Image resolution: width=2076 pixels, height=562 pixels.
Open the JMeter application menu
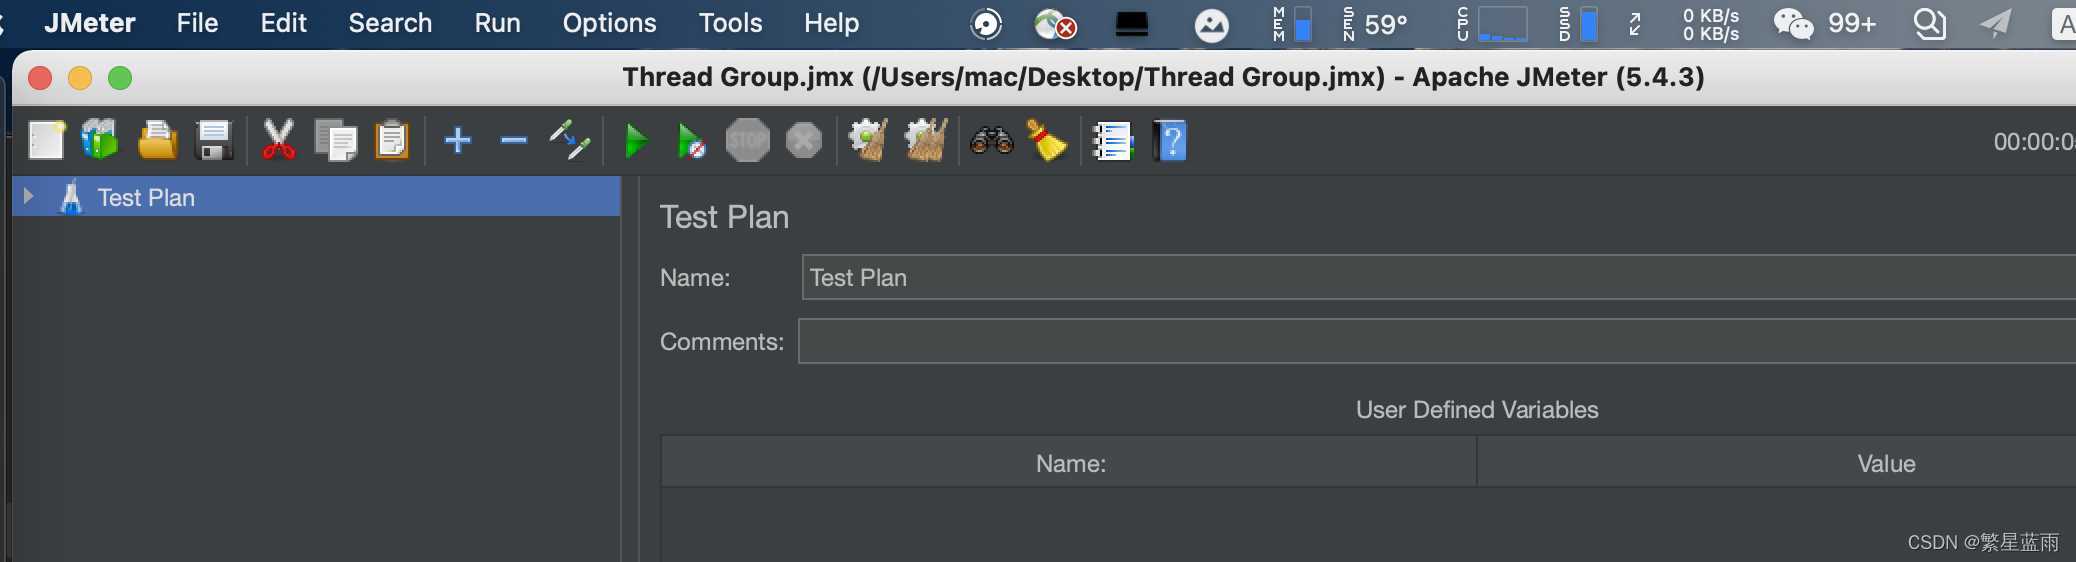(90, 23)
